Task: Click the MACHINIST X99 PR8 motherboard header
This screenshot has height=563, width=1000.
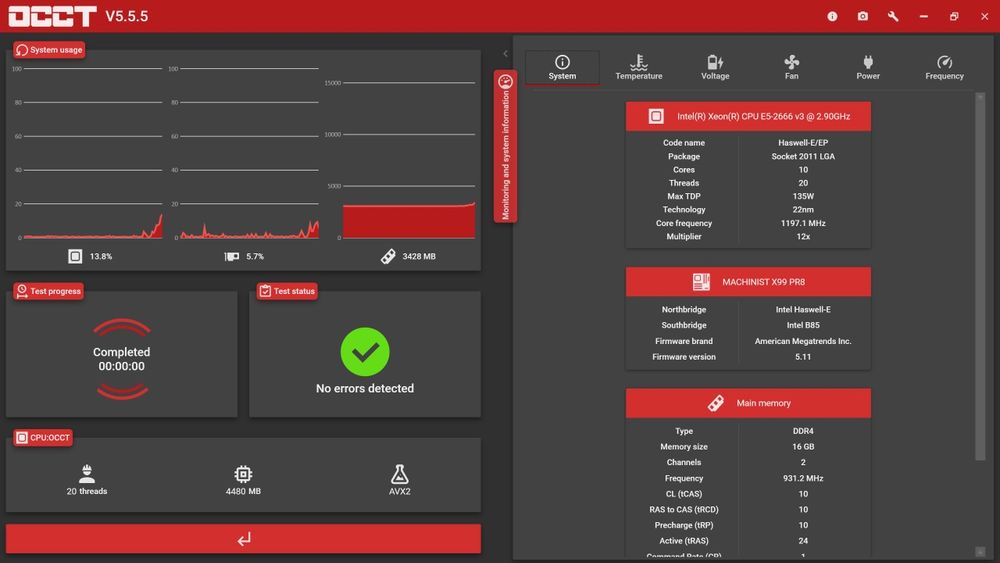Action: click(x=748, y=281)
